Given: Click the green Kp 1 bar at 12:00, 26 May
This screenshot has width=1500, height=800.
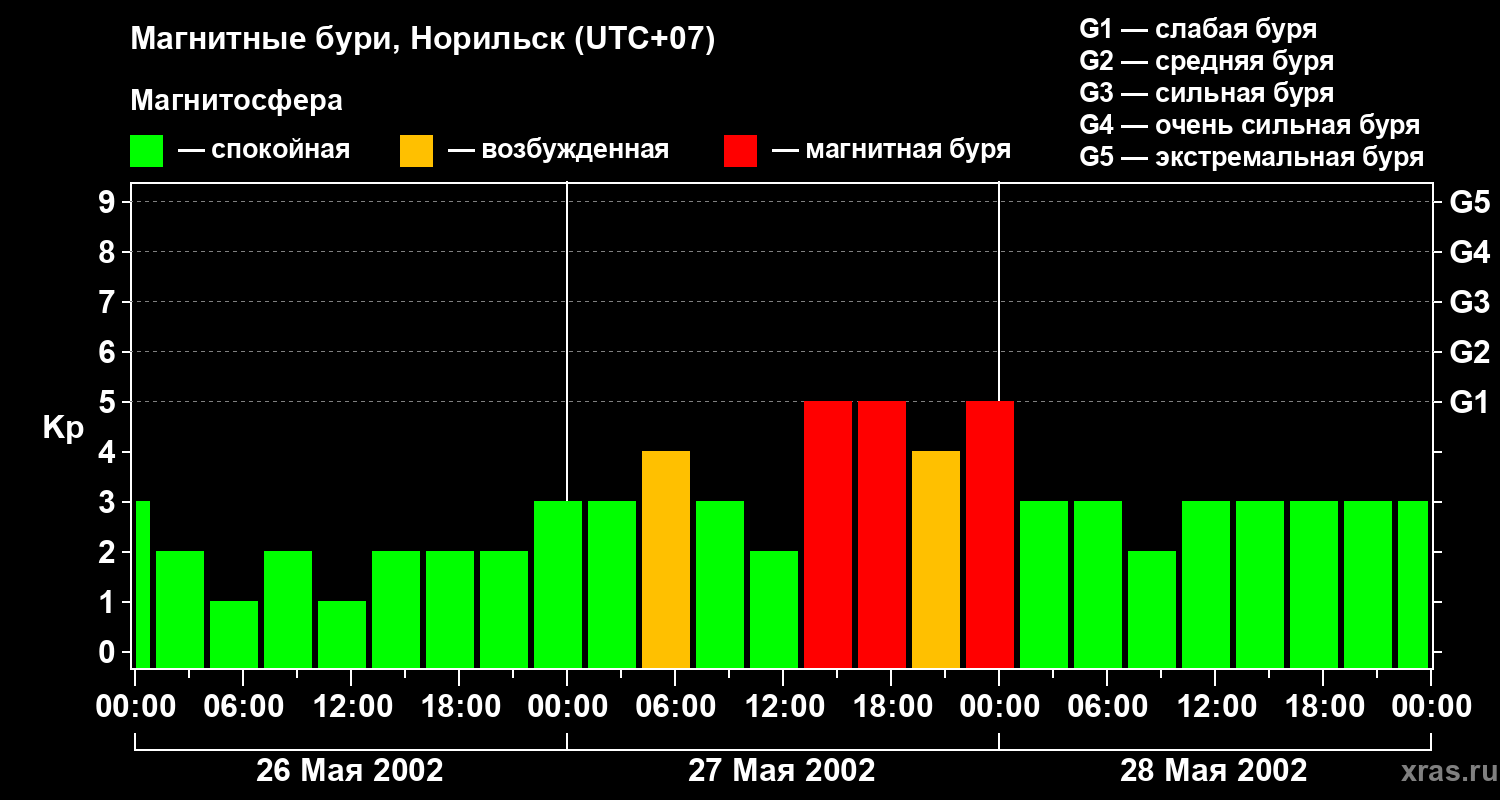Looking at the screenshot, I should click(x=342, y=634).
